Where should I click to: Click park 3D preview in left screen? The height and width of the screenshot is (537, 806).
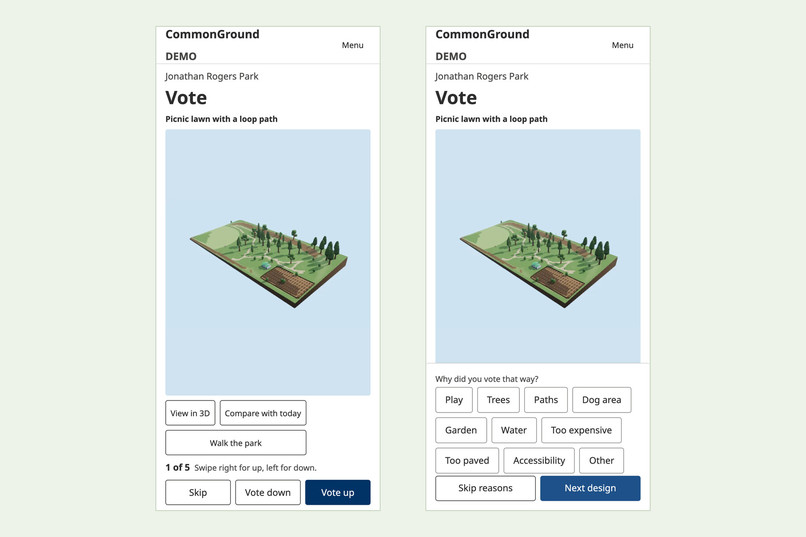pyautogui.click(x=268, y=262)
